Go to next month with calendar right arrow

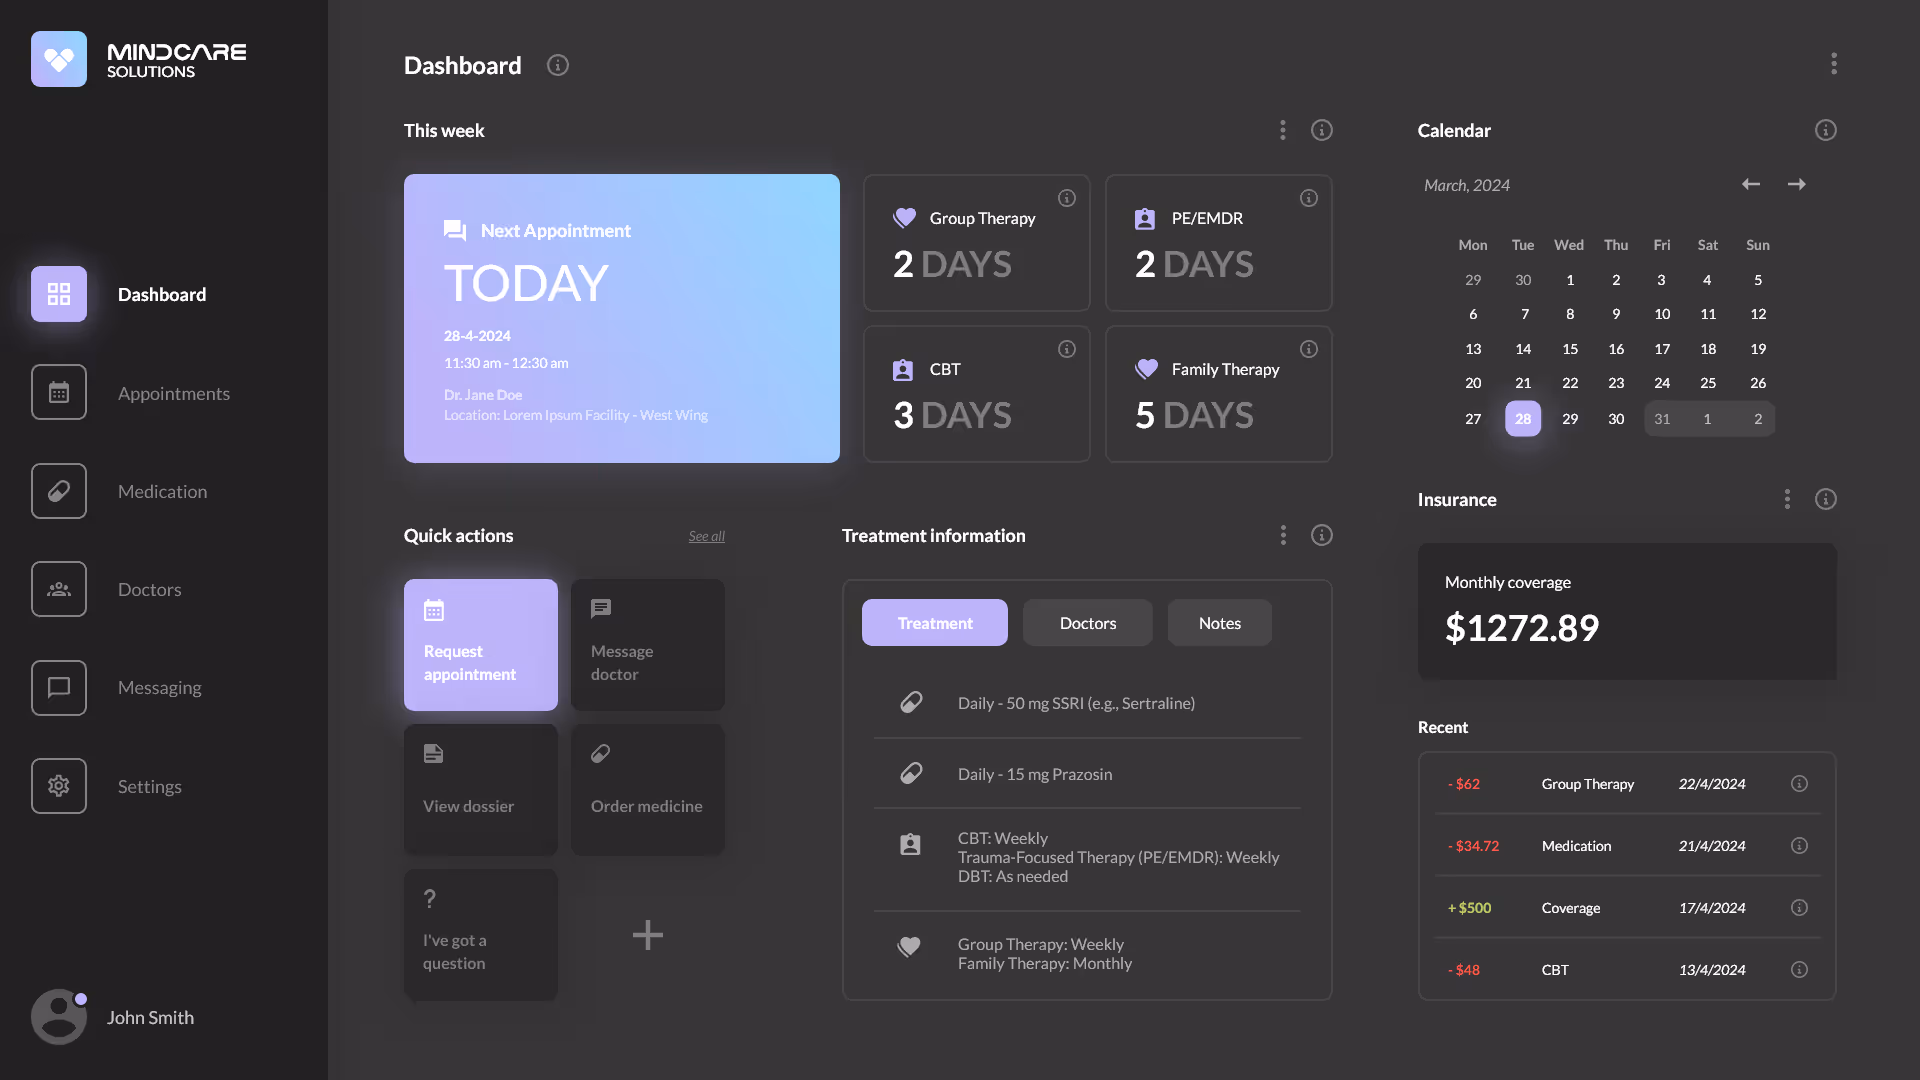[x=1797, y=184]
